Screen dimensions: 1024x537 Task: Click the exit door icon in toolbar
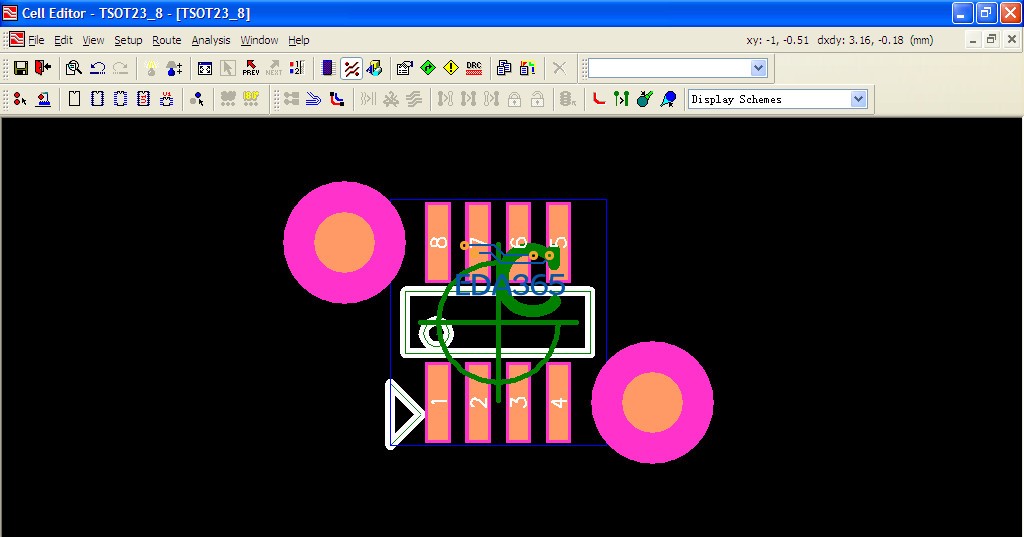43,68
